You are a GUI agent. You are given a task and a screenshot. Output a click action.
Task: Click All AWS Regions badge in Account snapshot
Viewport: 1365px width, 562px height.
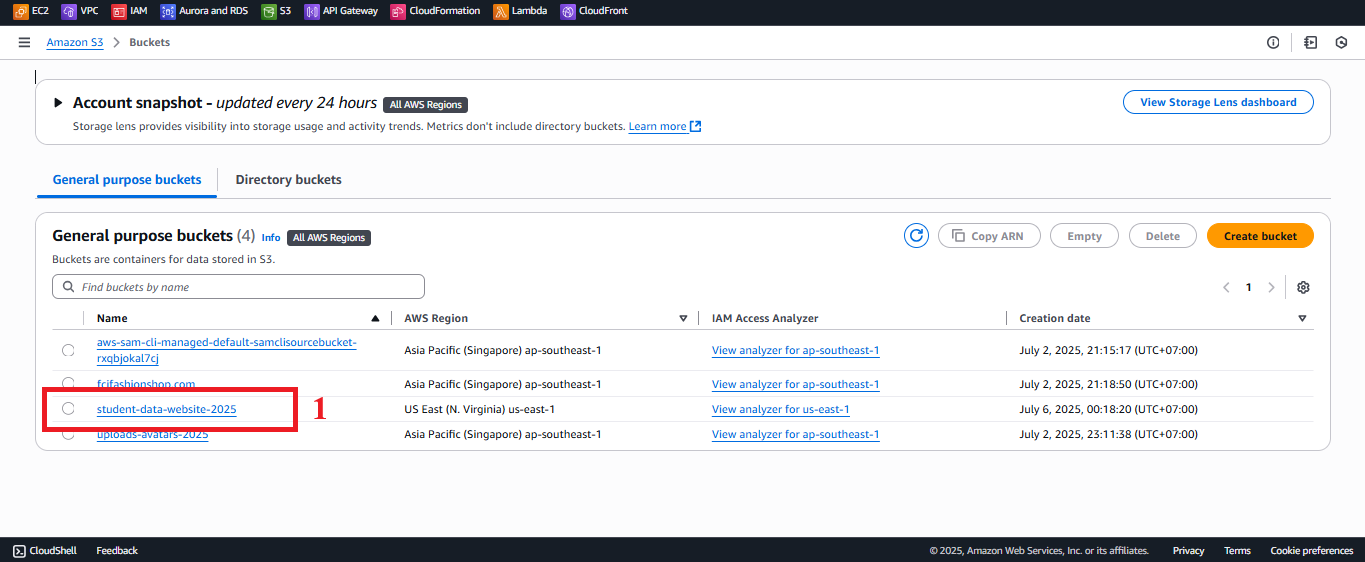(425, 104)
